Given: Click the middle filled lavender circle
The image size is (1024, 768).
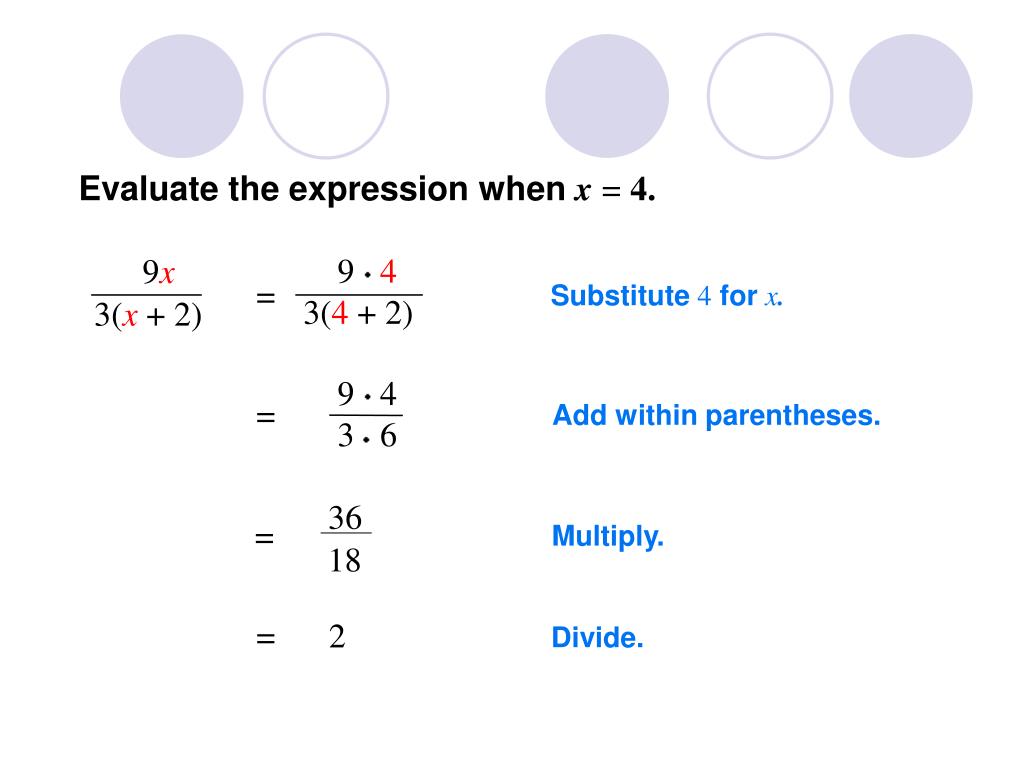Looking at the screenshot, I should 607,96.
